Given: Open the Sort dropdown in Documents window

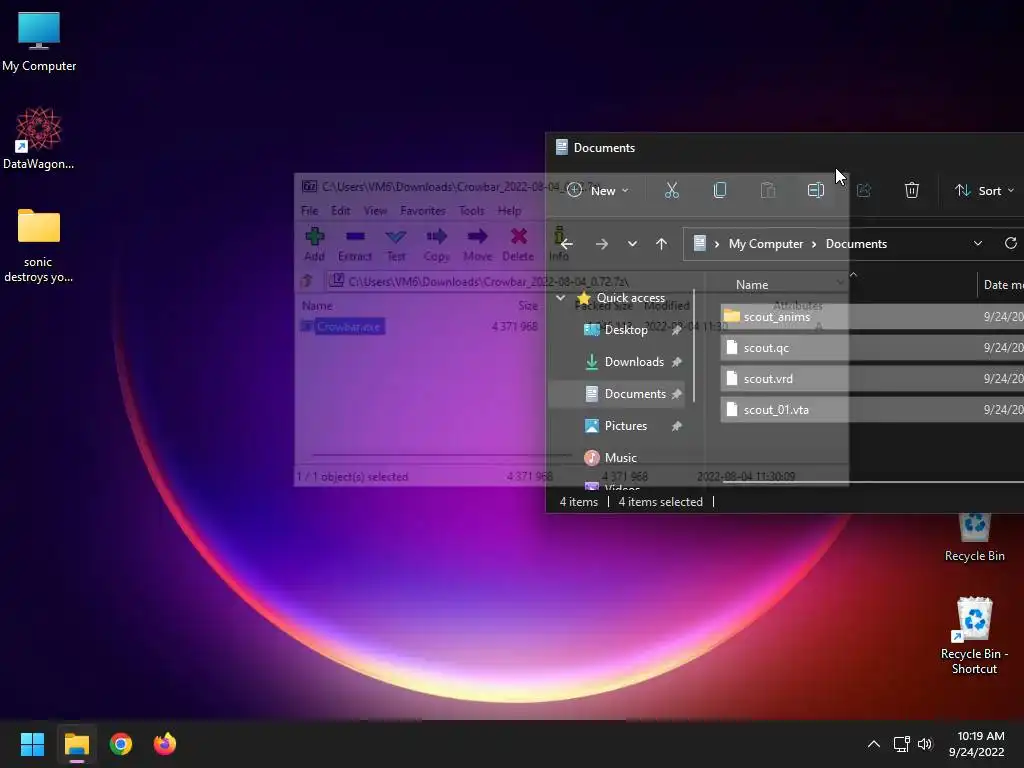Looking at the screenshot, I should (984, 191).
